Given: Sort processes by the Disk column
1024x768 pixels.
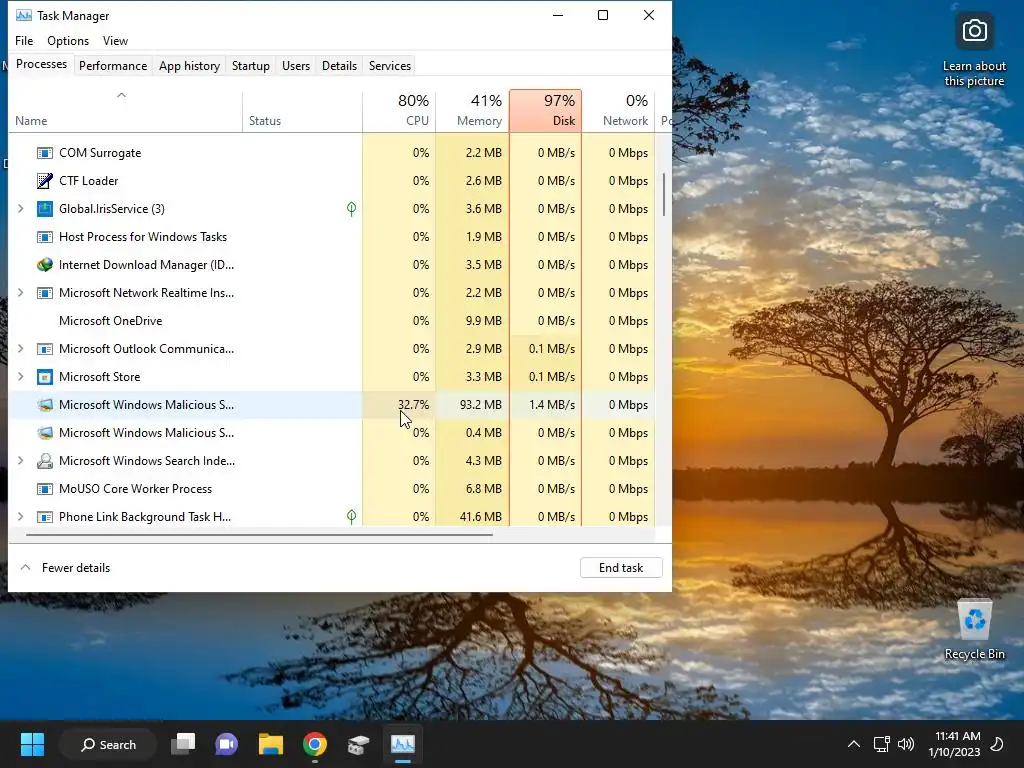Looking at the screenshot, I should pyautogui.click(x=545, y=112).
